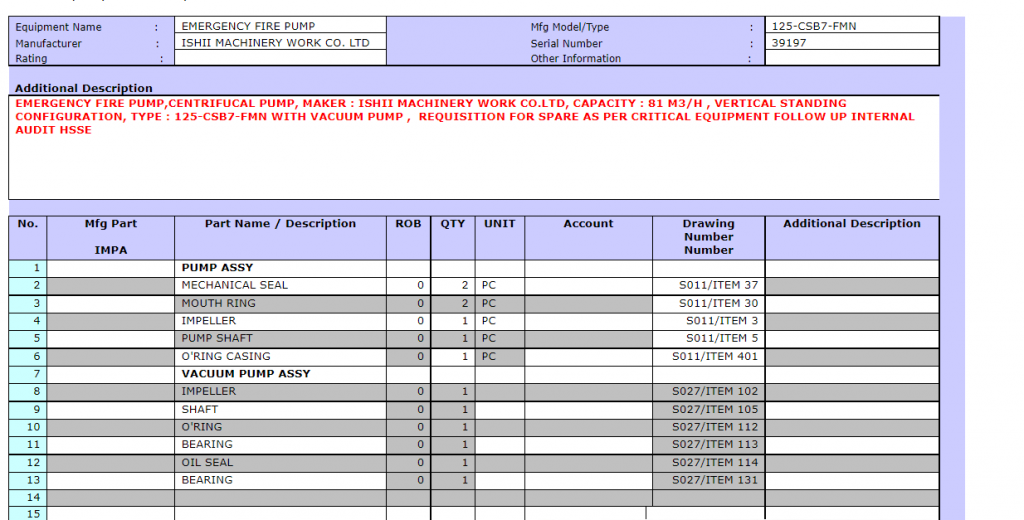Click the VACUUM PUMP ASSY section row
This screenshot has height=520, width=1024.
[280, 374]
